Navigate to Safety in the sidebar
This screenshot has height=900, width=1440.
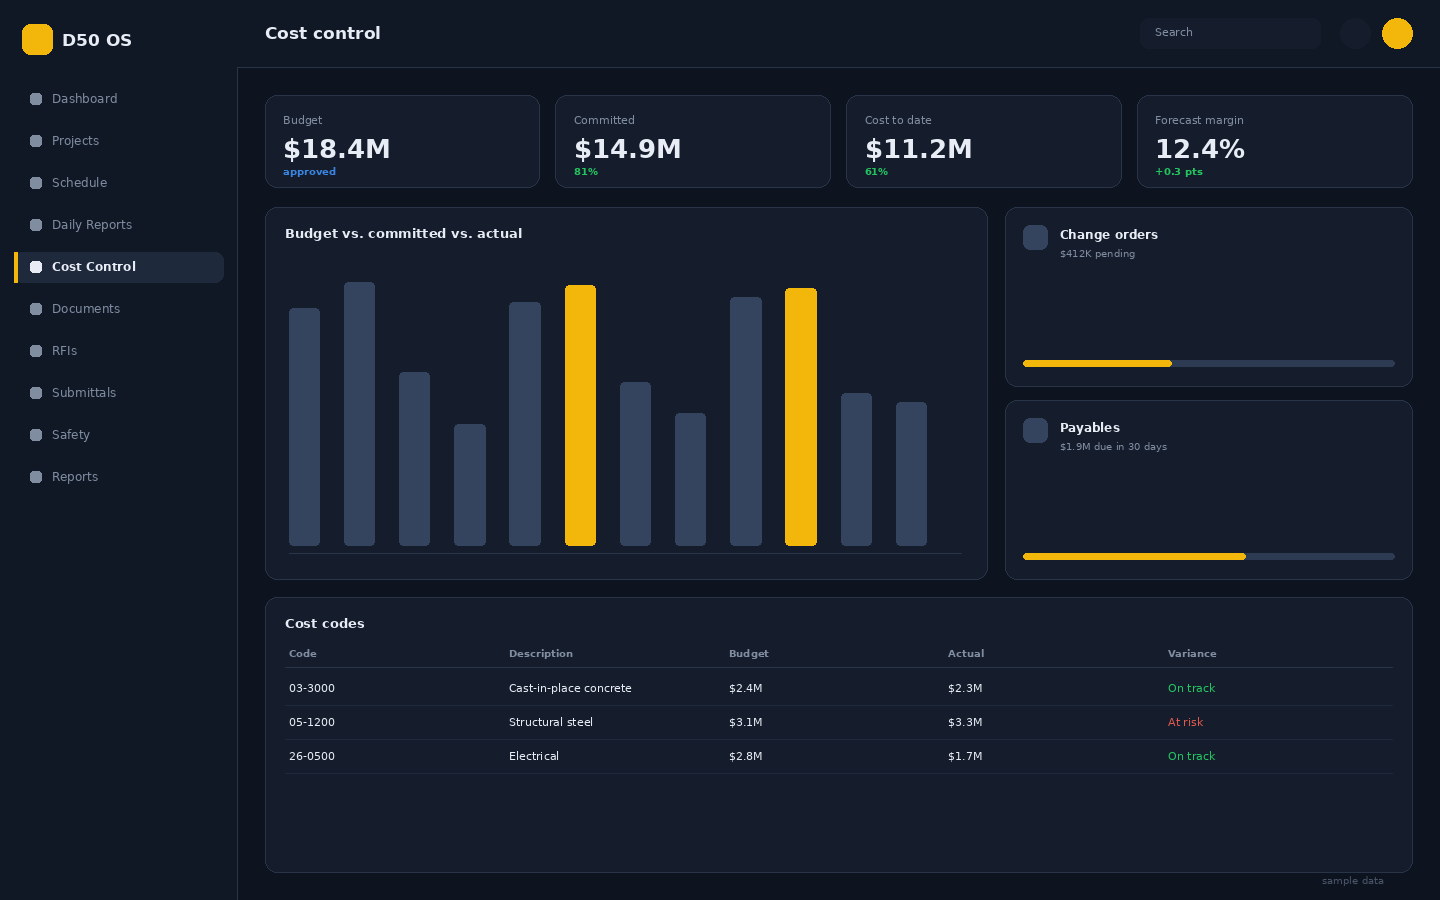(x=119, y=435)
